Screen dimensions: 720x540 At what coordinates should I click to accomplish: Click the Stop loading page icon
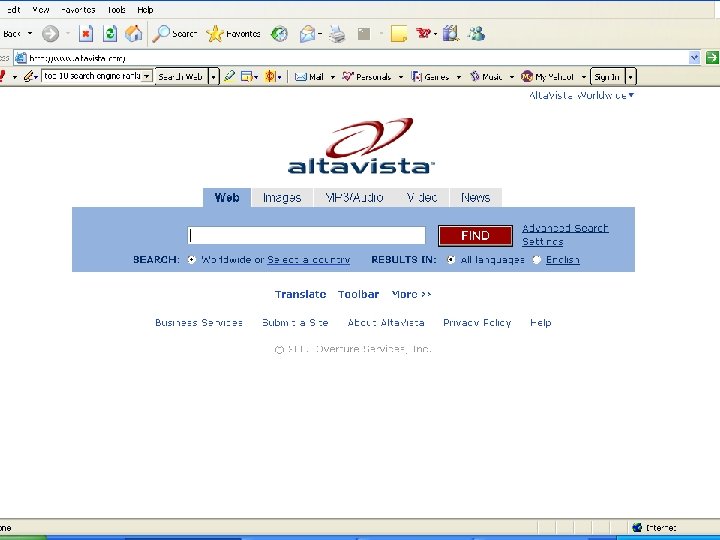coord(86,34)
